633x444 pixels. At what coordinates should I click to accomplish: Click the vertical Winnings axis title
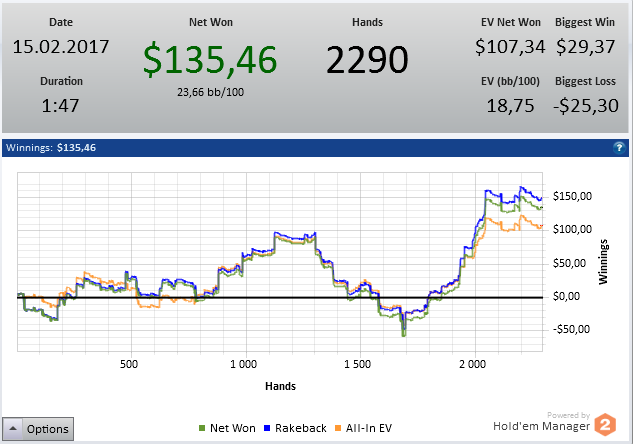603,262
